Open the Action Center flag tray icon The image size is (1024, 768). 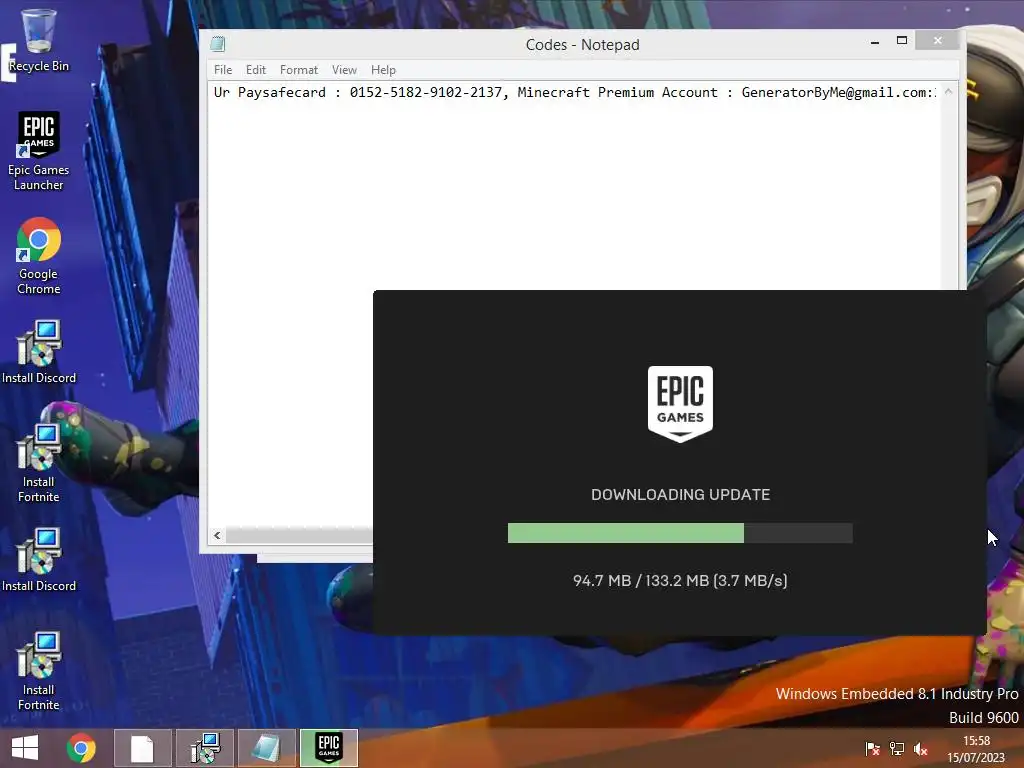pos(872,748)
